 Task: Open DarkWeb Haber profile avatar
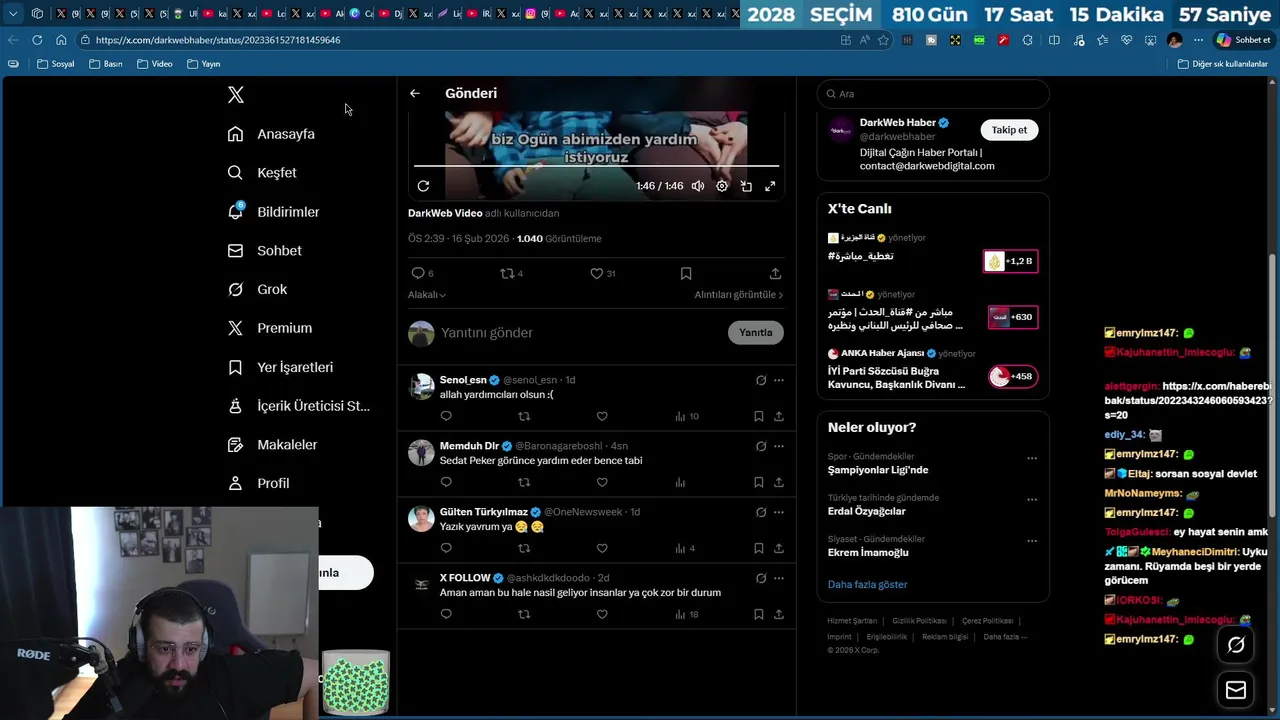point(841,130)
